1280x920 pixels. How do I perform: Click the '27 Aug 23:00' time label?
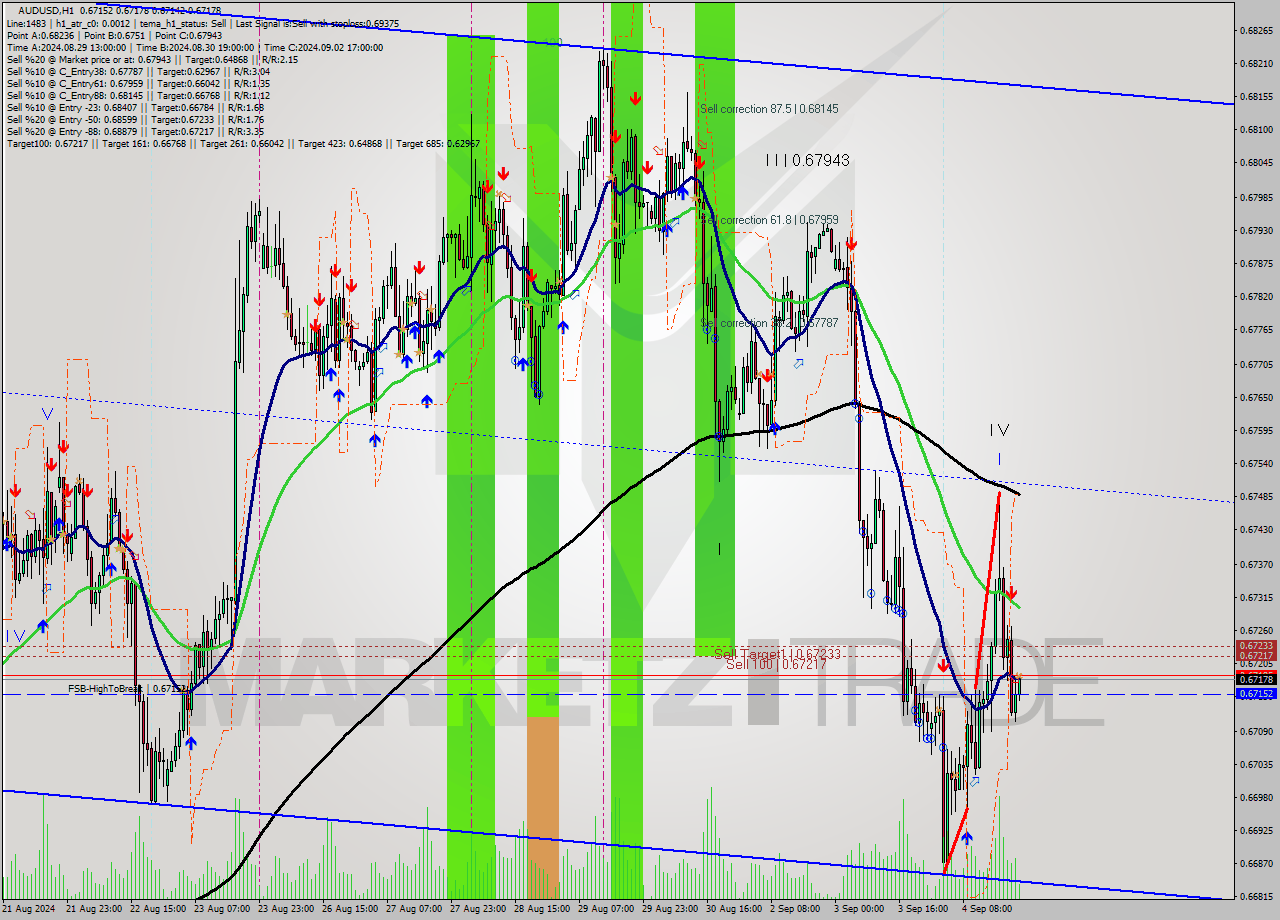click(478, 909)
